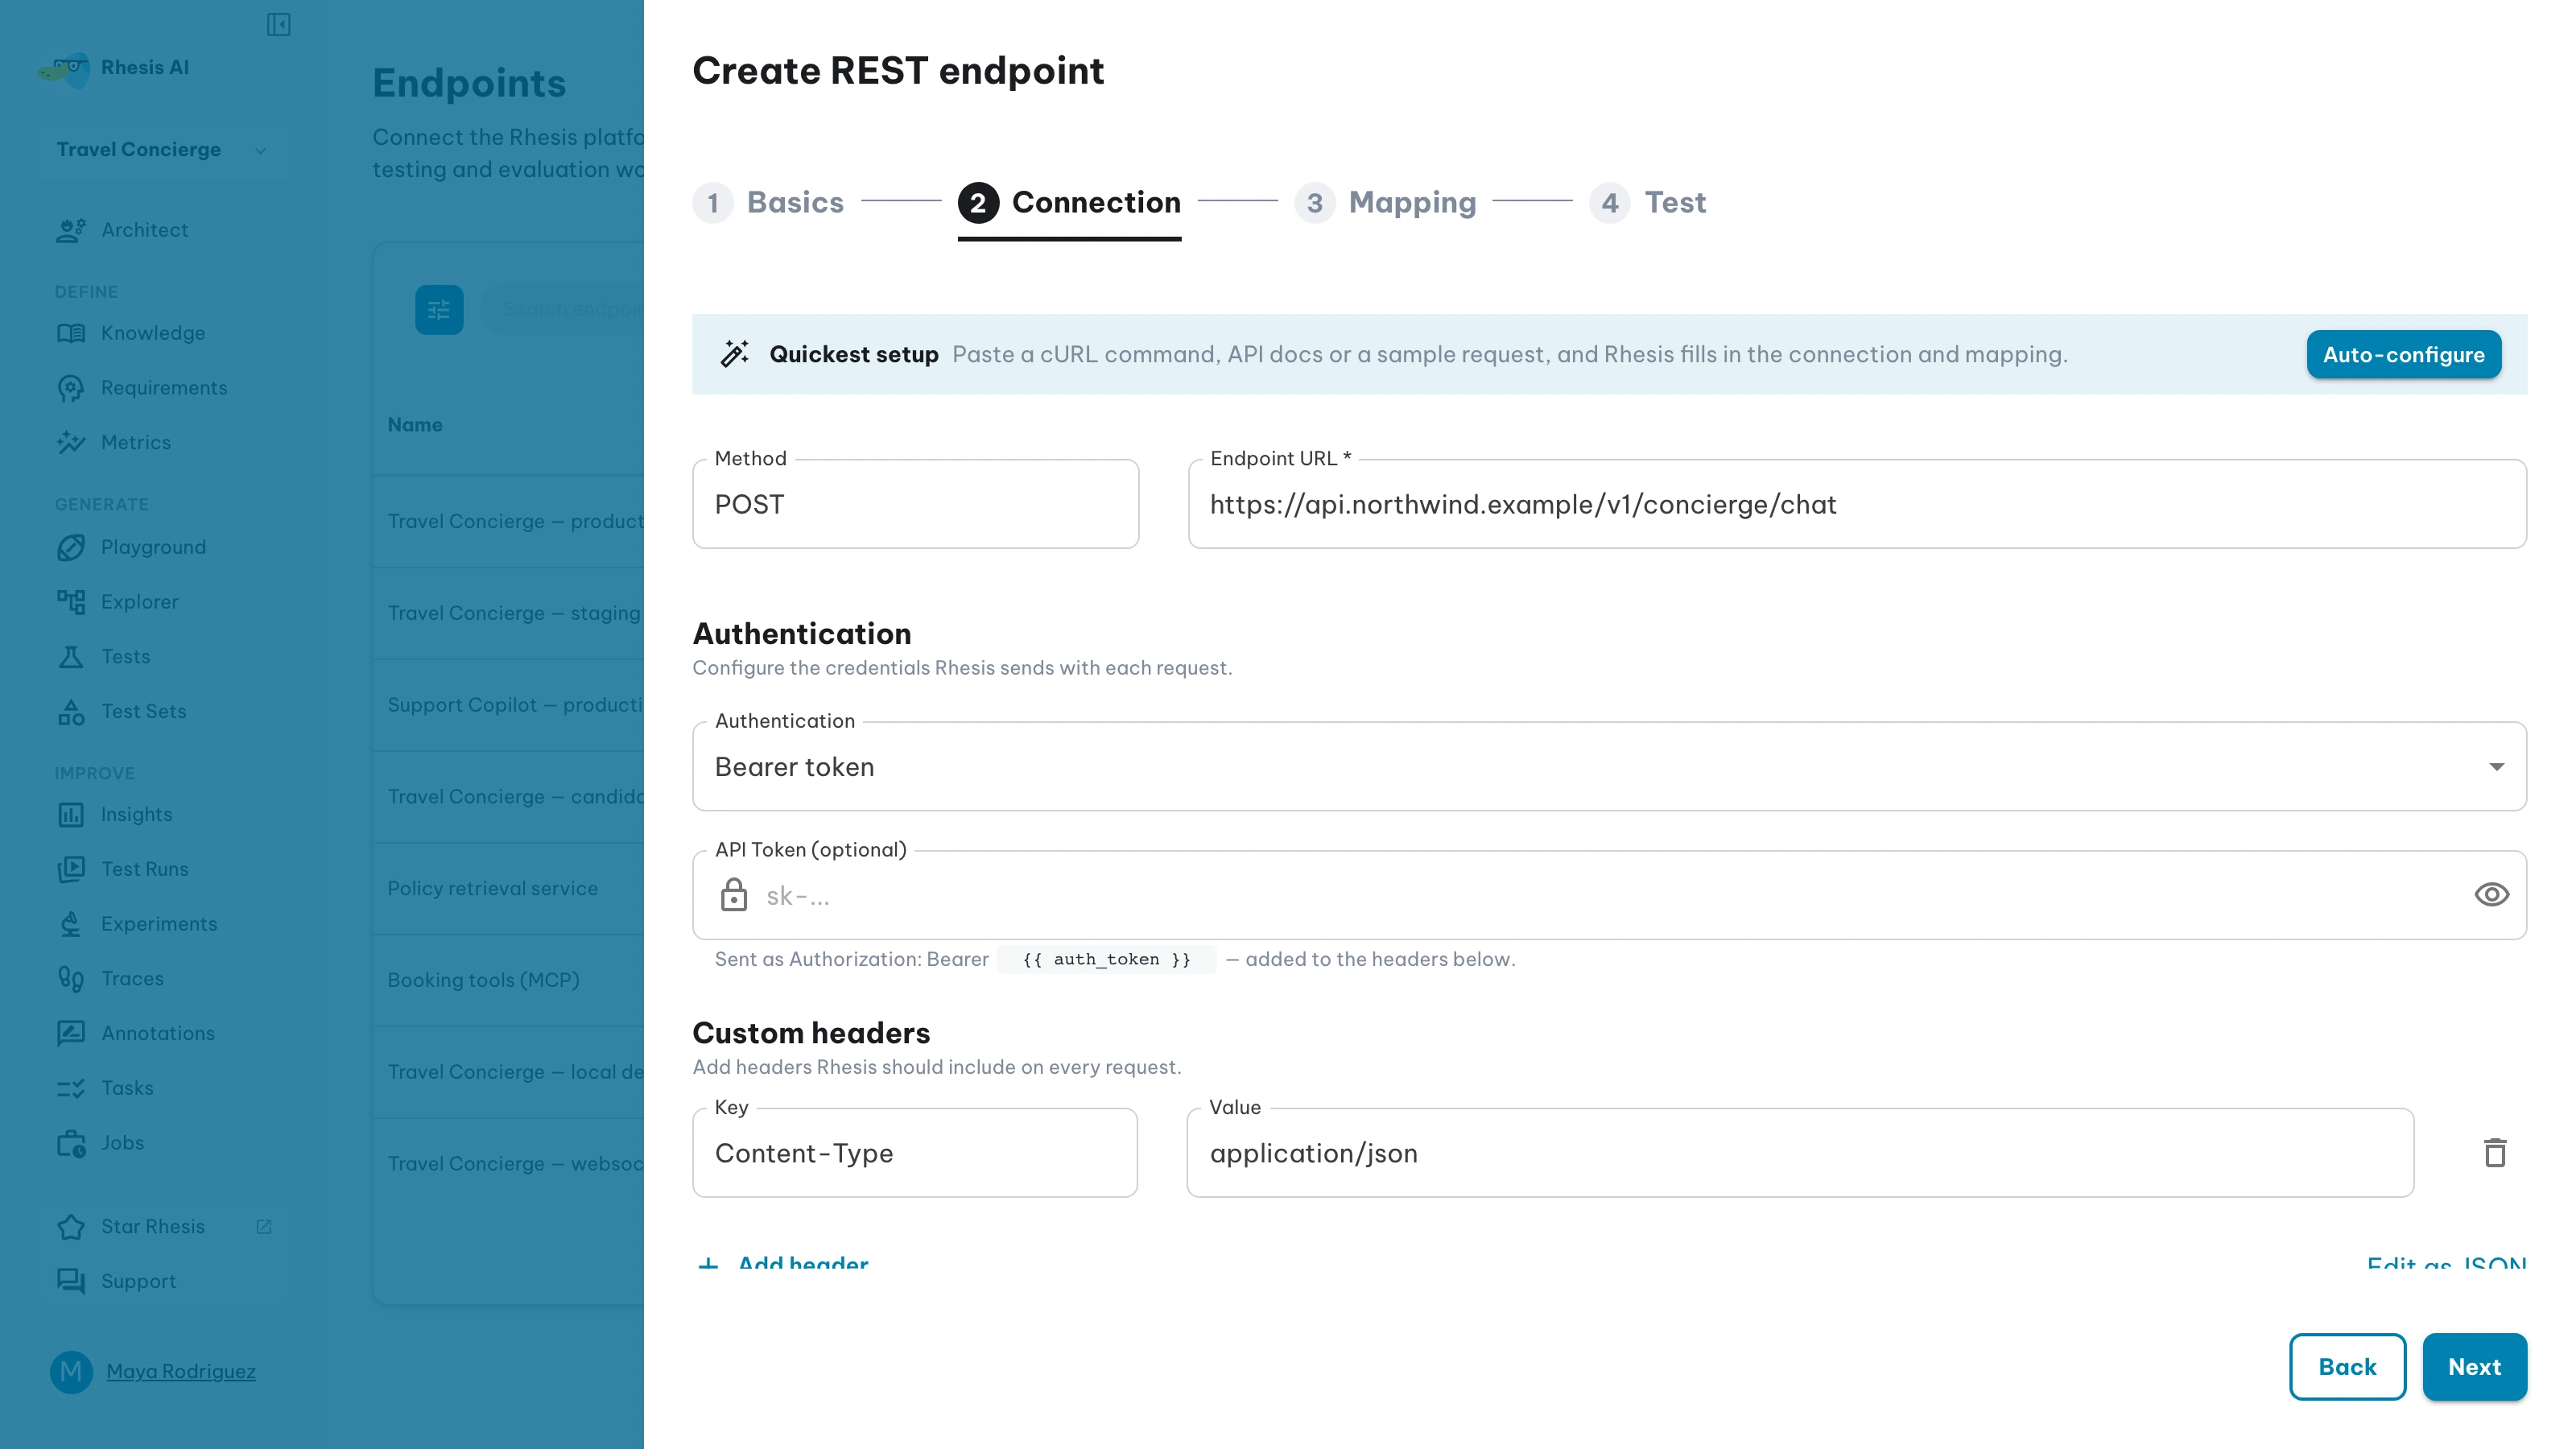Open the Knowledge section icon

coord(71,333)
